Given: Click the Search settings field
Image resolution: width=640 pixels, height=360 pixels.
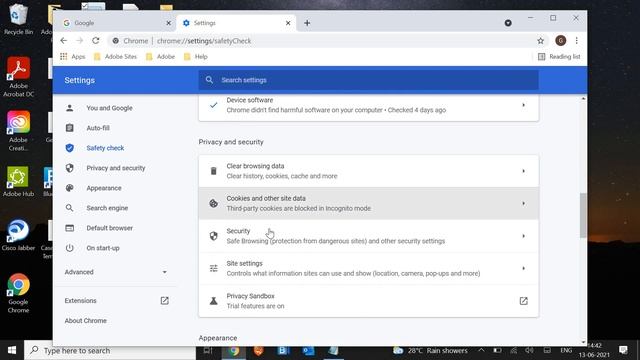Looking at the screenshot, I should click(x=368, y=80).
